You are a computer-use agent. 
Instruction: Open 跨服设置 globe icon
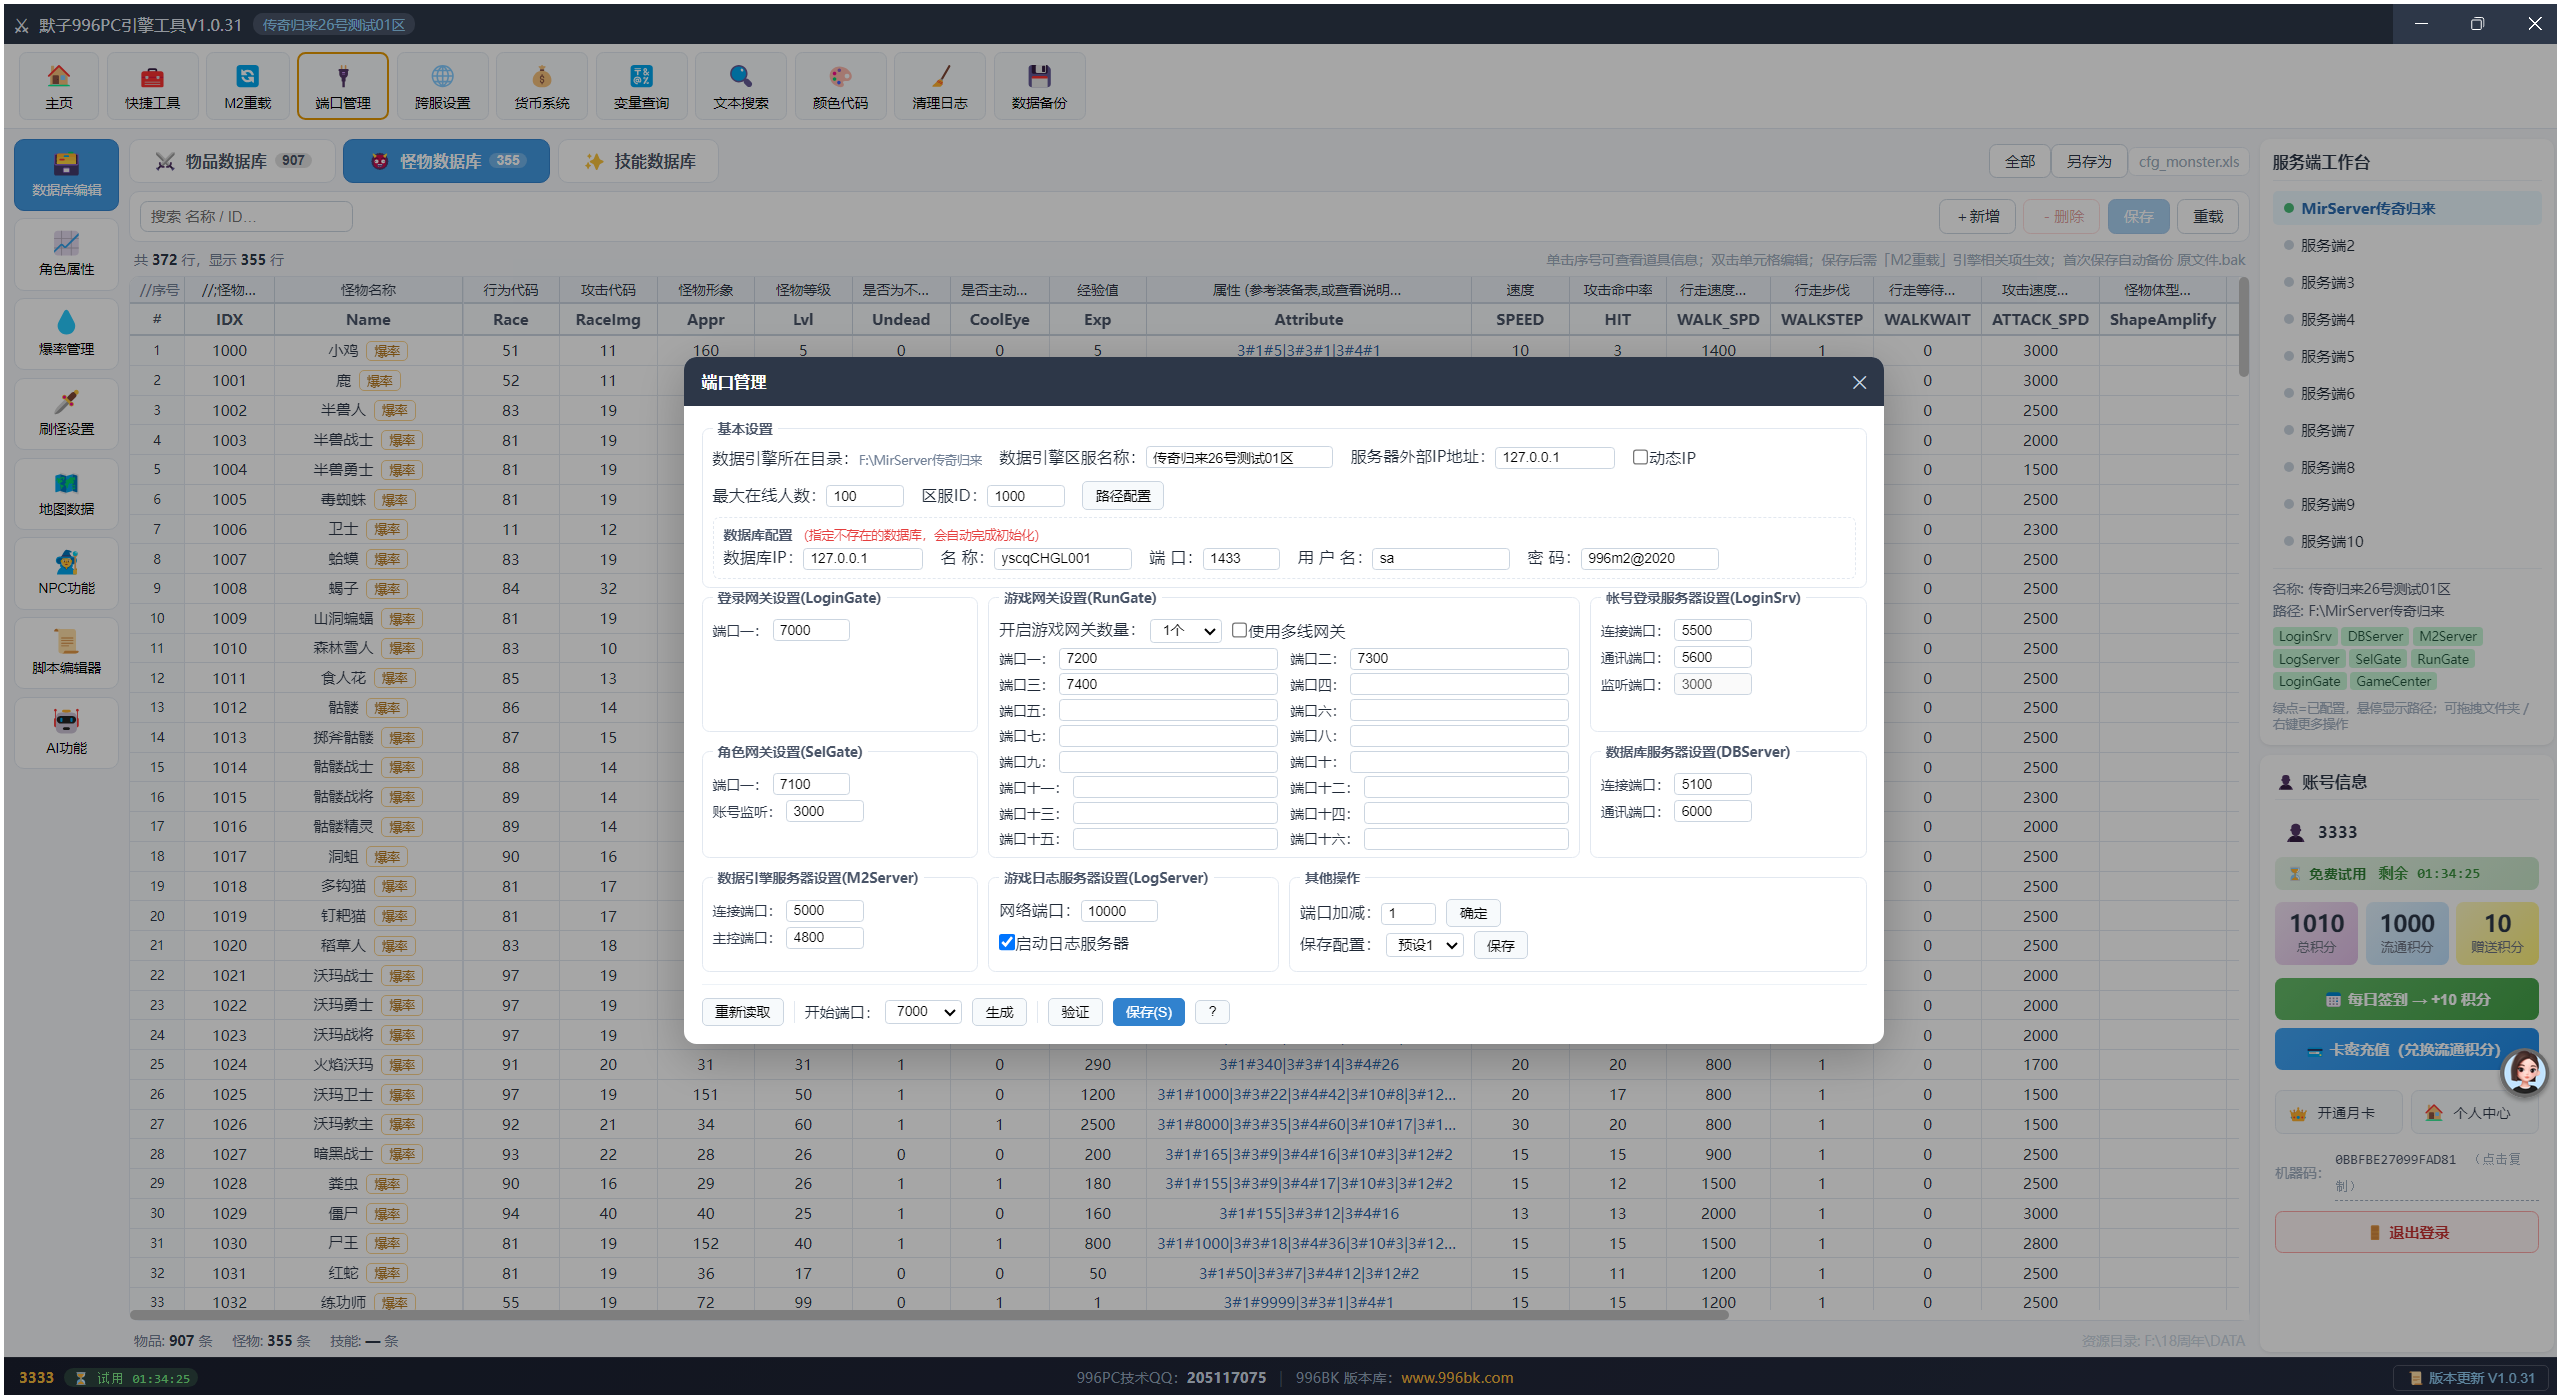443,86
